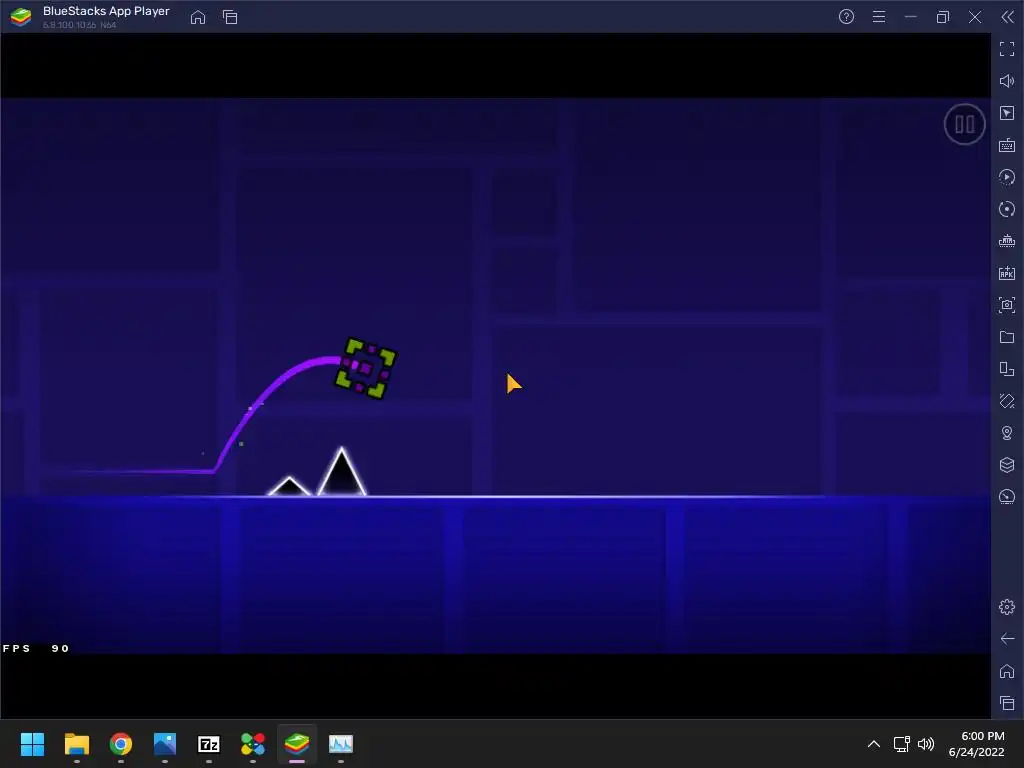Screen dimensions: 1024x768
Task: Open the multi-window icon in title bar
Action: pos(230,17)
